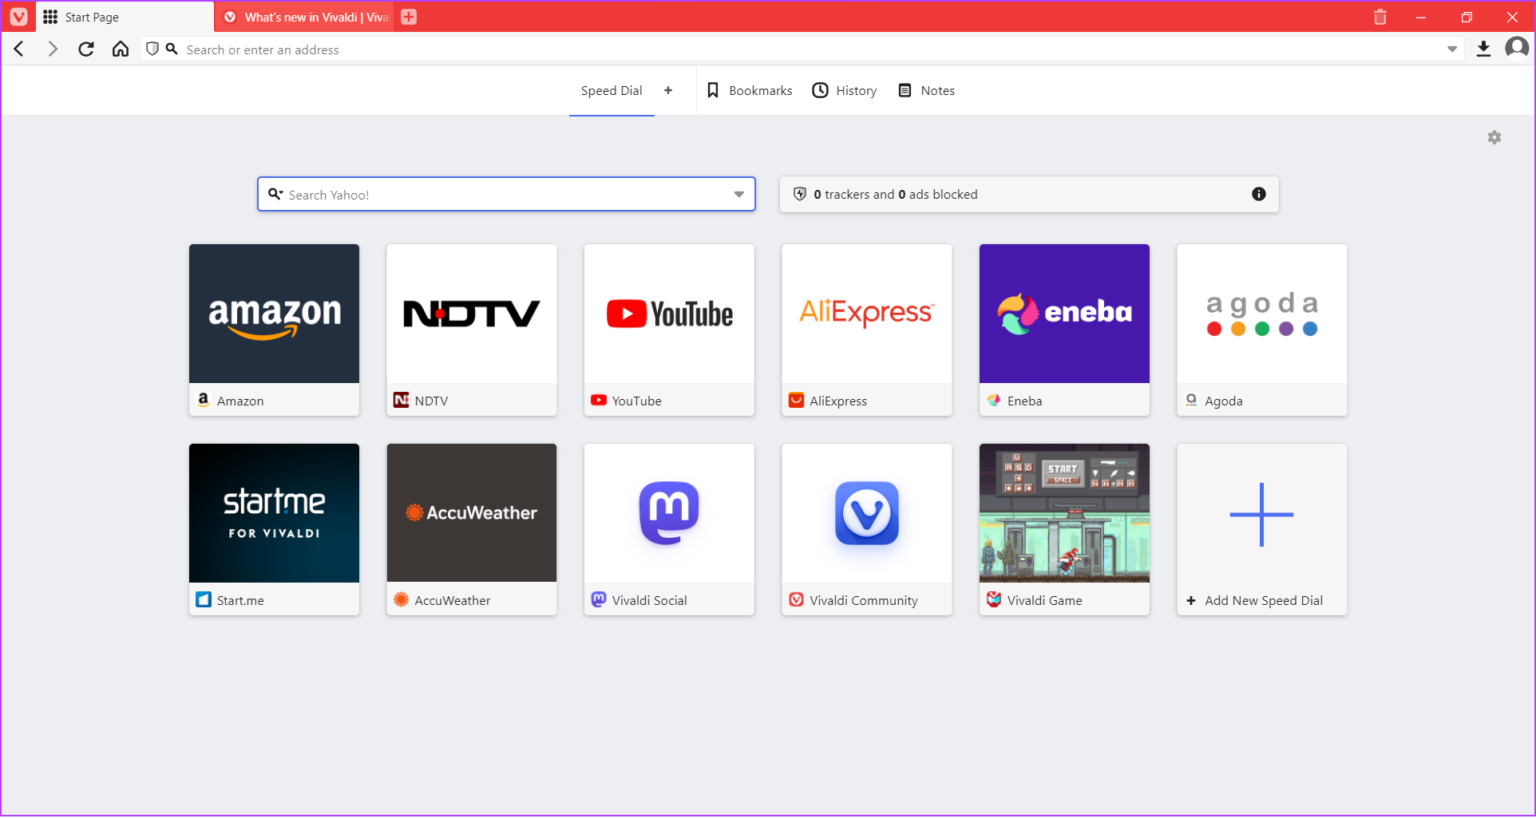Expand the address bar suggestions dropdown
1536x818 pixels.
pyautogui.click(x=1452, y=48)
